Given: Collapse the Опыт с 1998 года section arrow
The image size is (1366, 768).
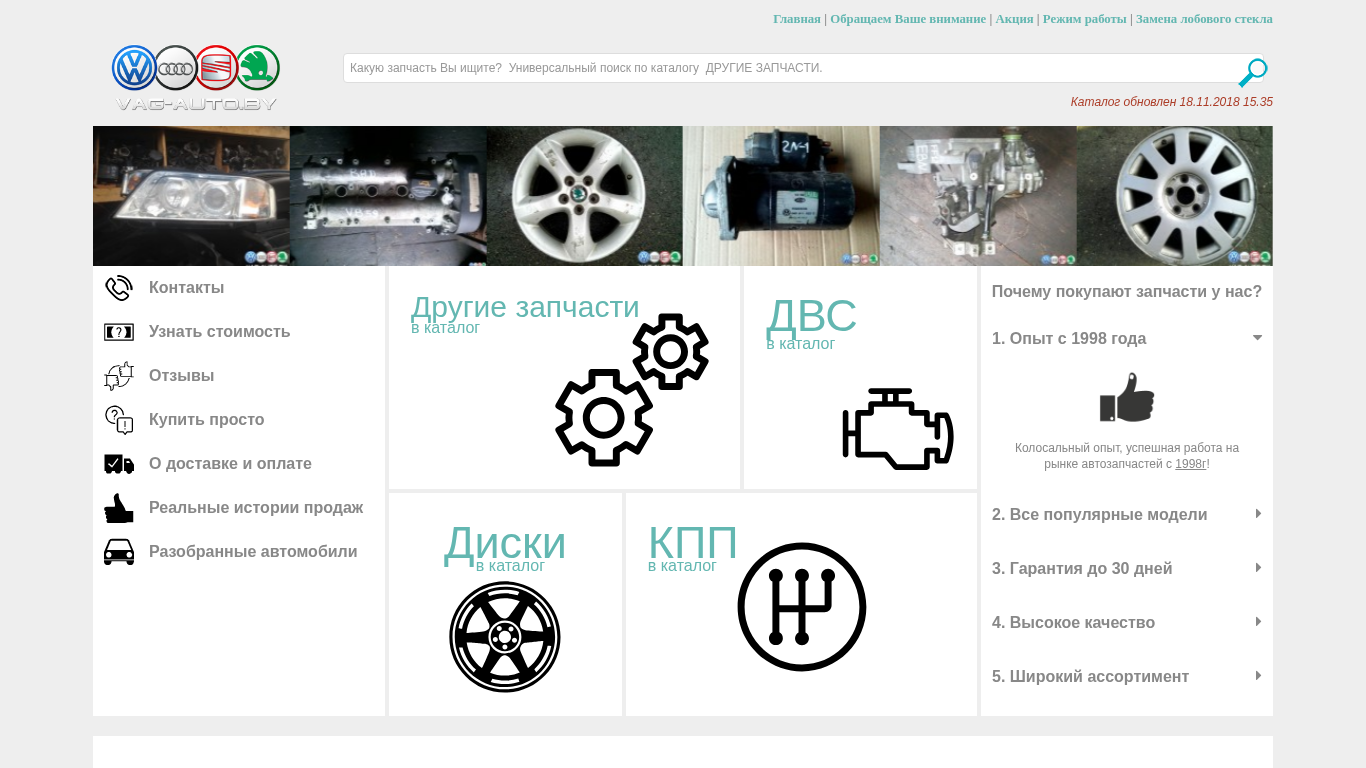Looking at the screenshot, I should click(1257, 338).
